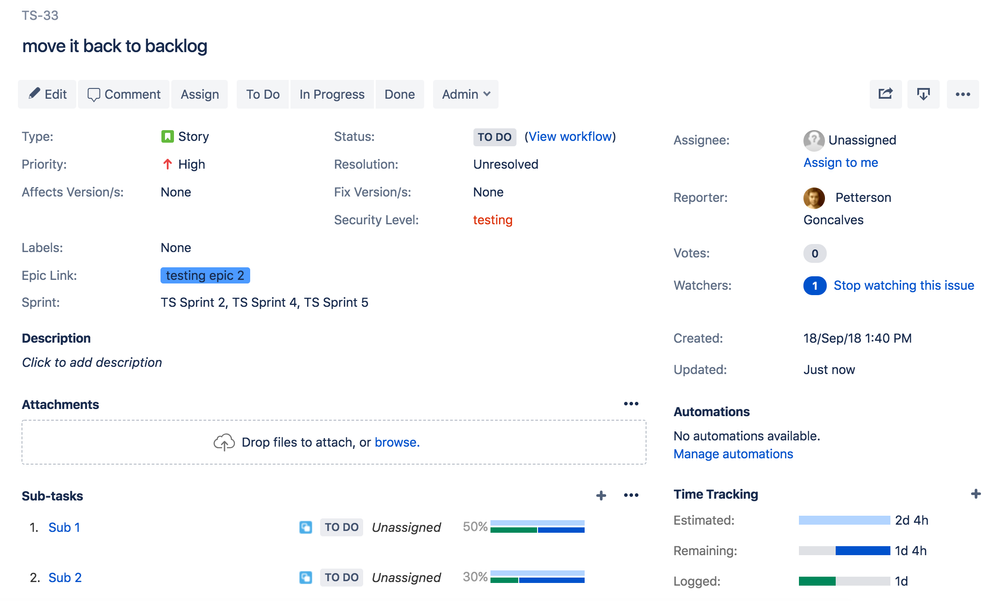Viewport: 998px width, 601px height.
Task: Click the sprint value TS Sprint 2, TS Sprint 4, TS Sprint 5
Action: pos(264,302)
